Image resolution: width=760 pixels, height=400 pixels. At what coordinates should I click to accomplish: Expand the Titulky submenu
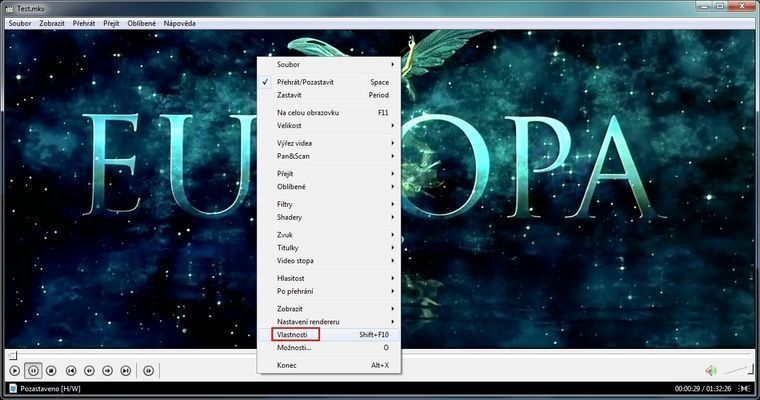(329, 248)
